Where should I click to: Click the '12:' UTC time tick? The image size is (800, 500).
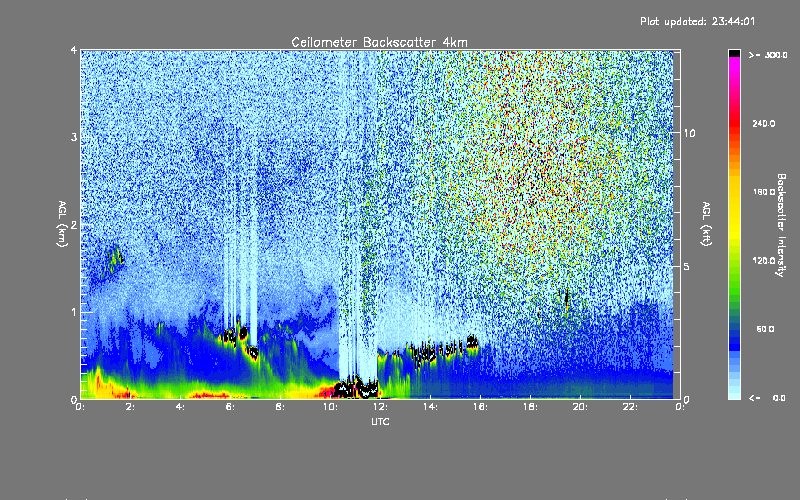pyautogui.click(x=380, y=407)
